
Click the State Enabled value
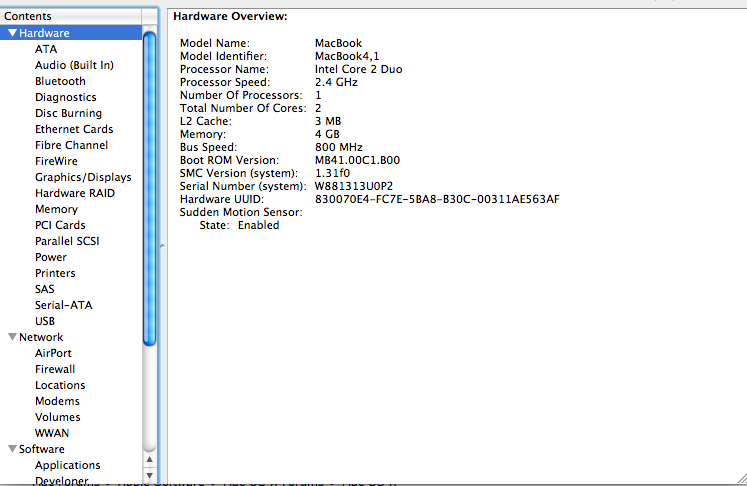[x=258, y=225]
